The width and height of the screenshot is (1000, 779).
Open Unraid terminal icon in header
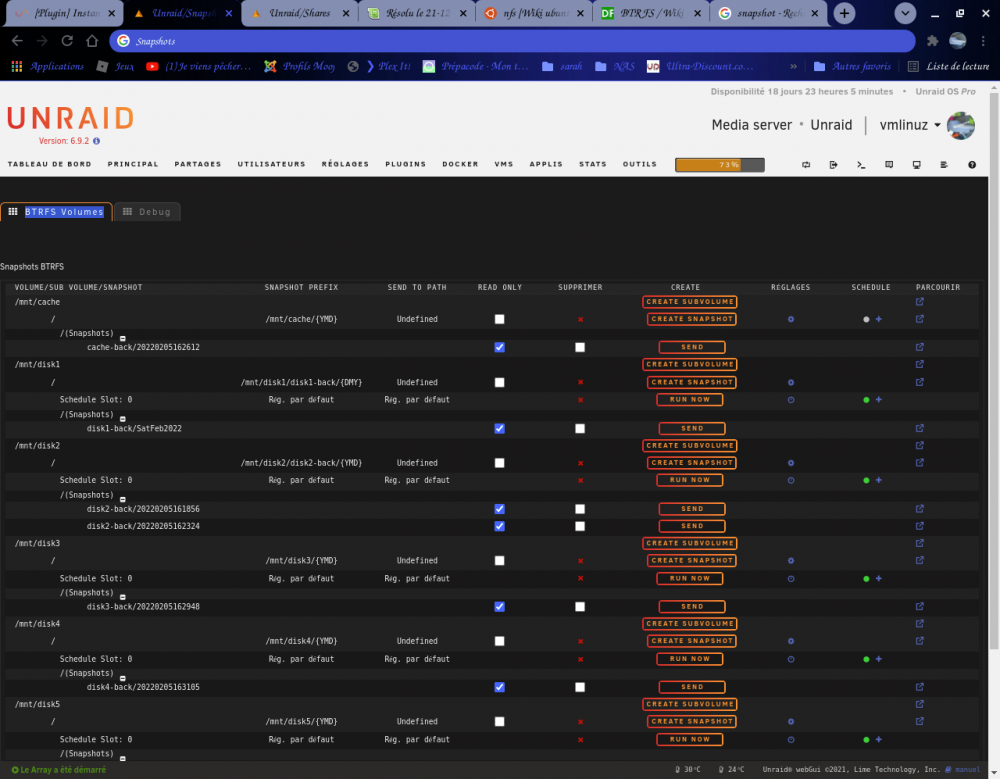861,165
